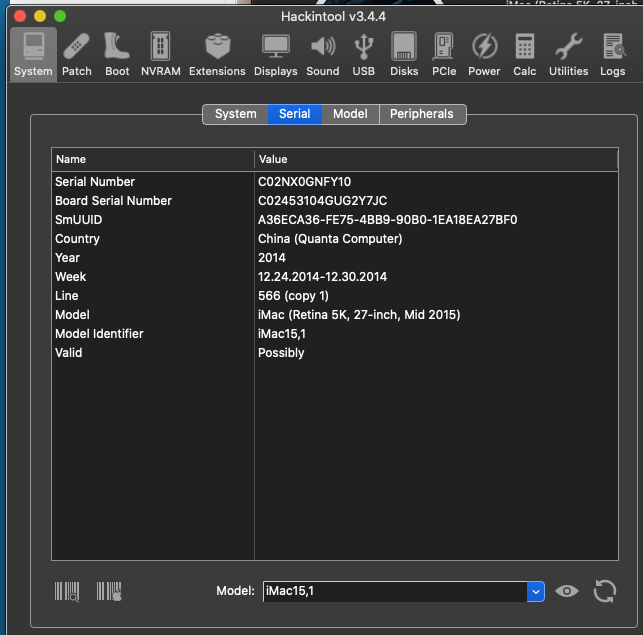
Task: Open the System toolbar section
Action: tap(33, 55)
